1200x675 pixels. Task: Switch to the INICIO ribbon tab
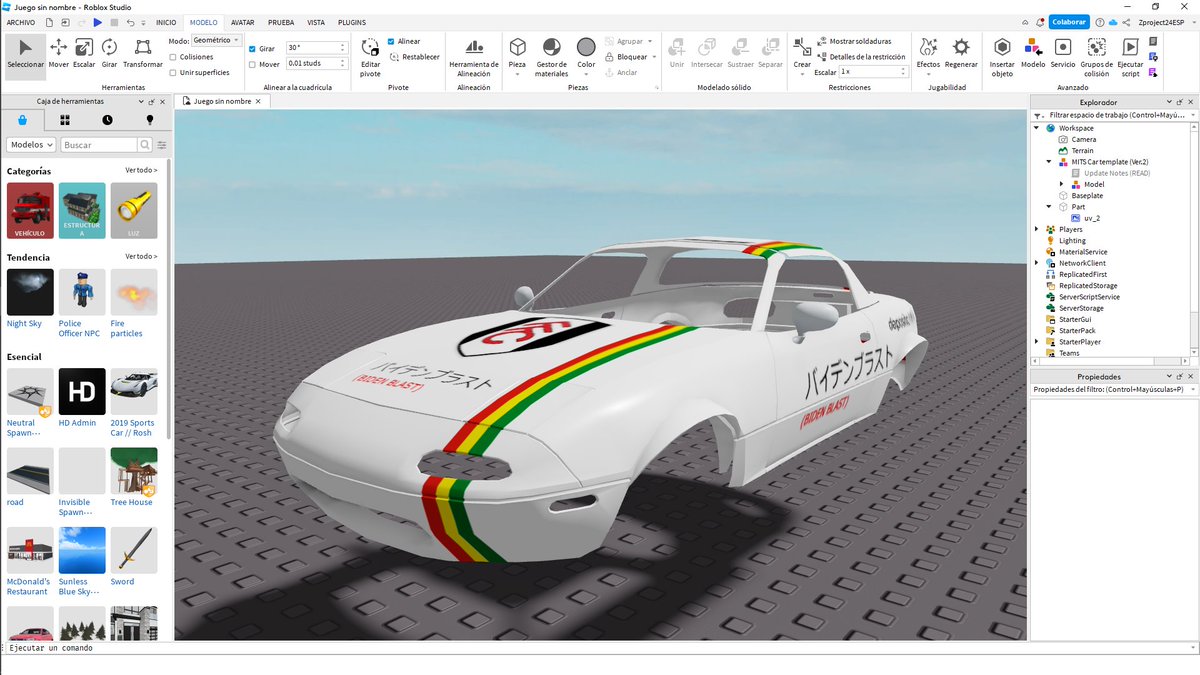coord(166,22)
